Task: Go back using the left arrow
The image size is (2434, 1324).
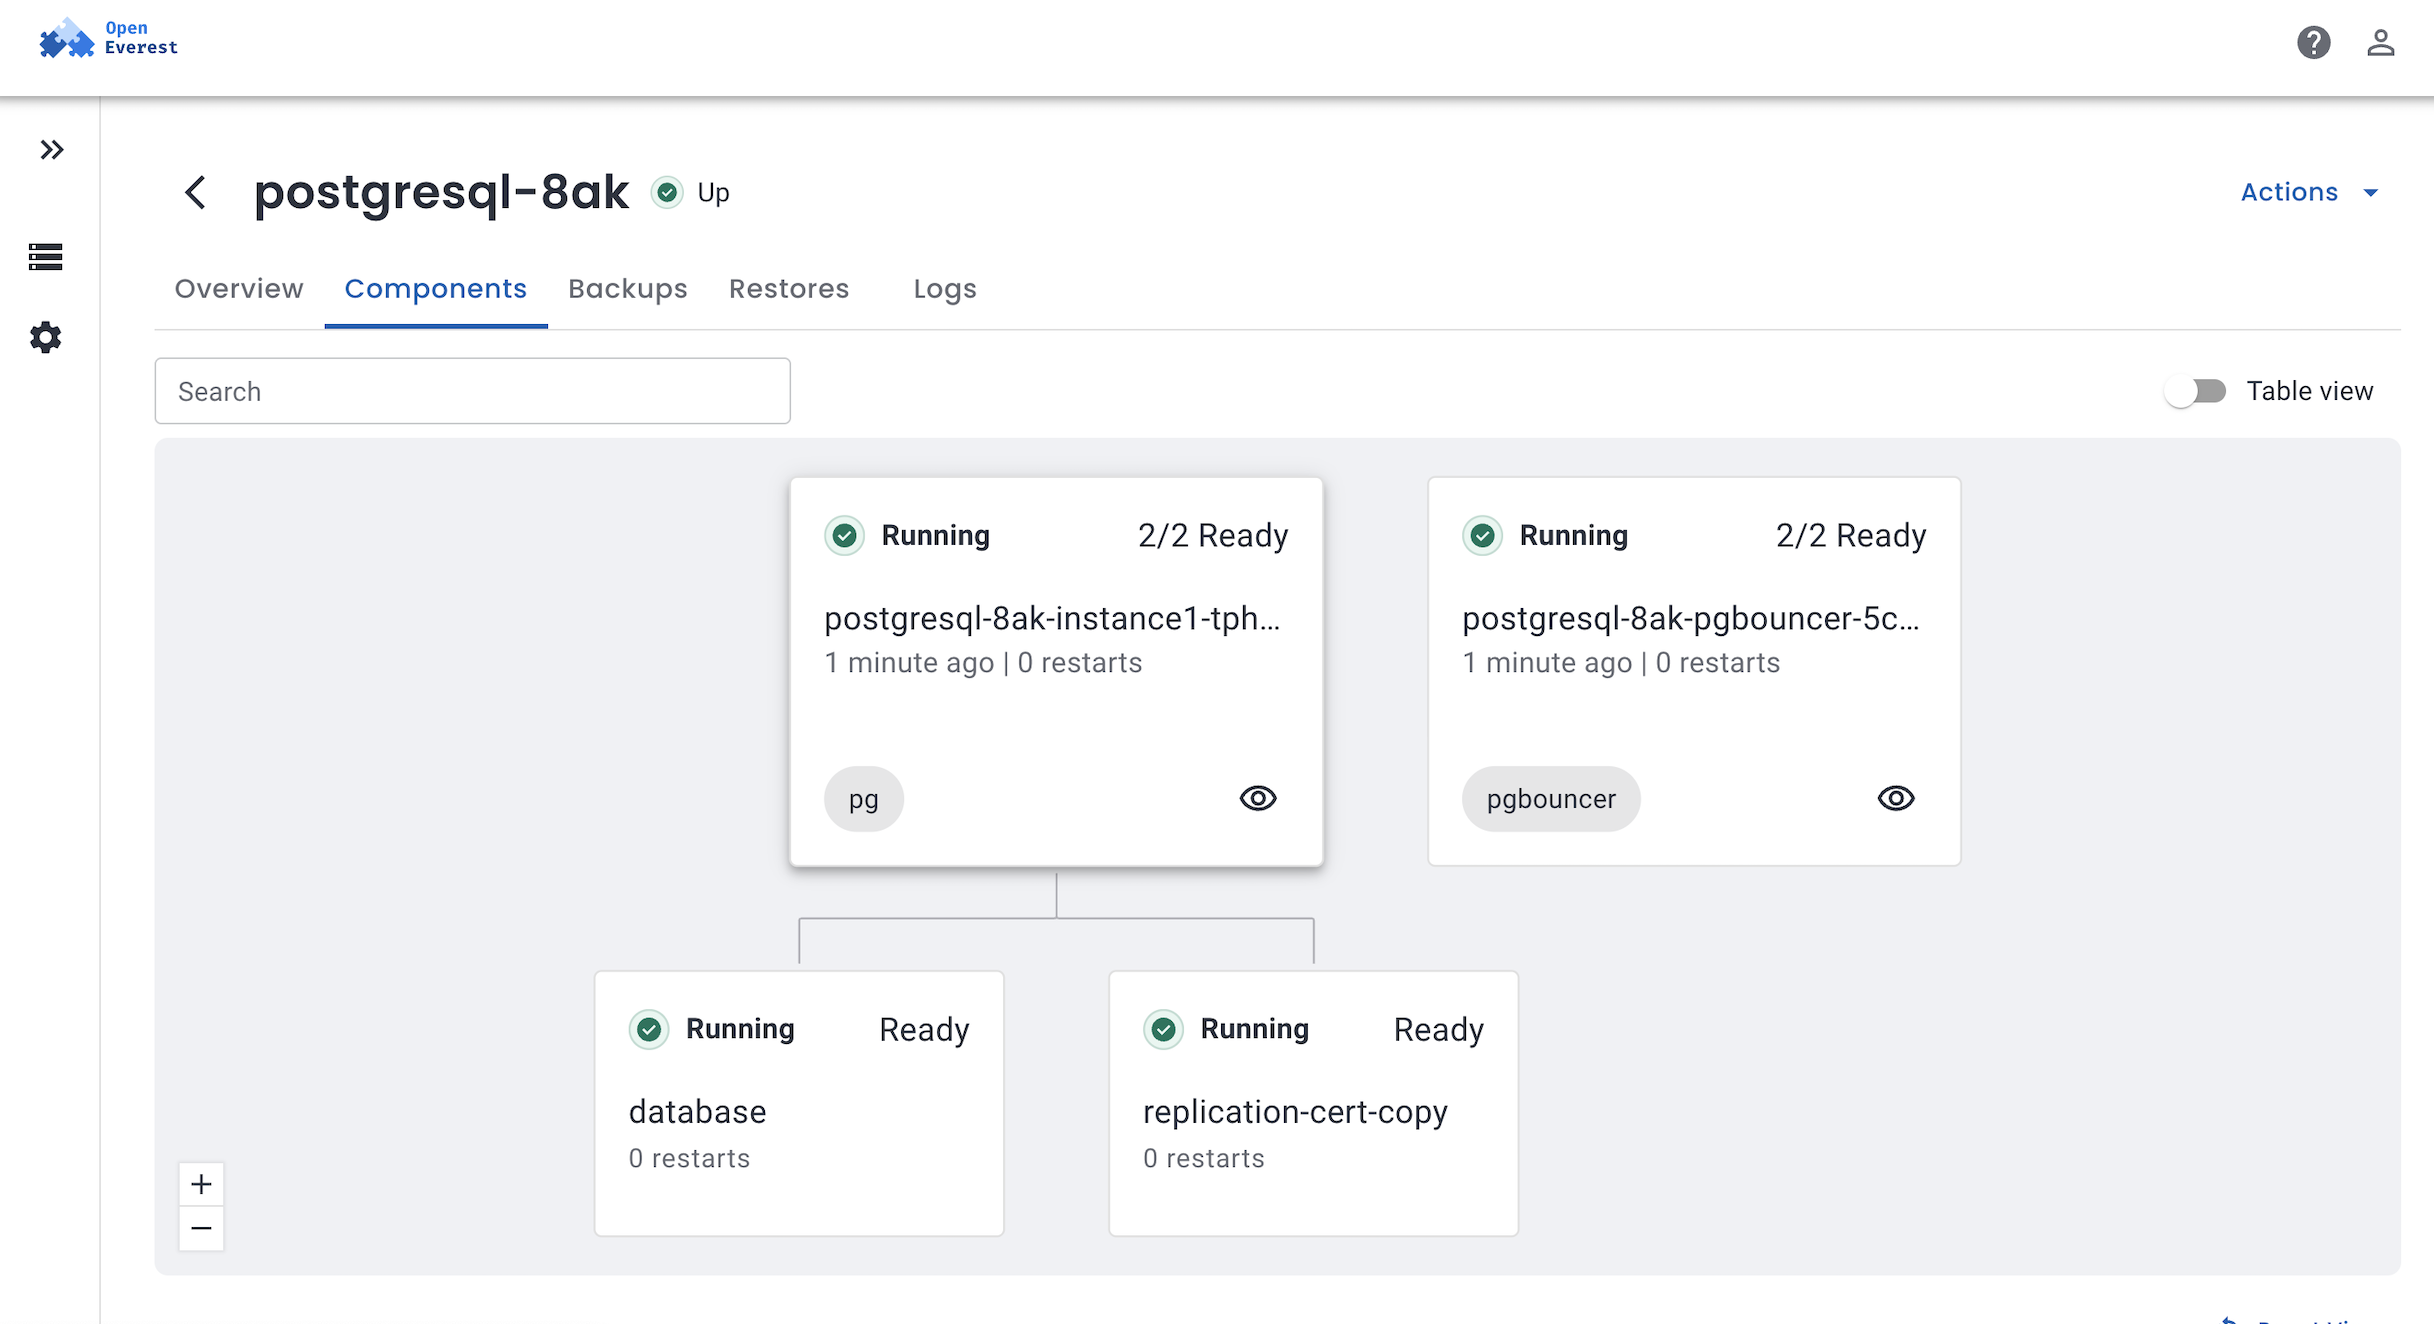Action: (196, 192)
